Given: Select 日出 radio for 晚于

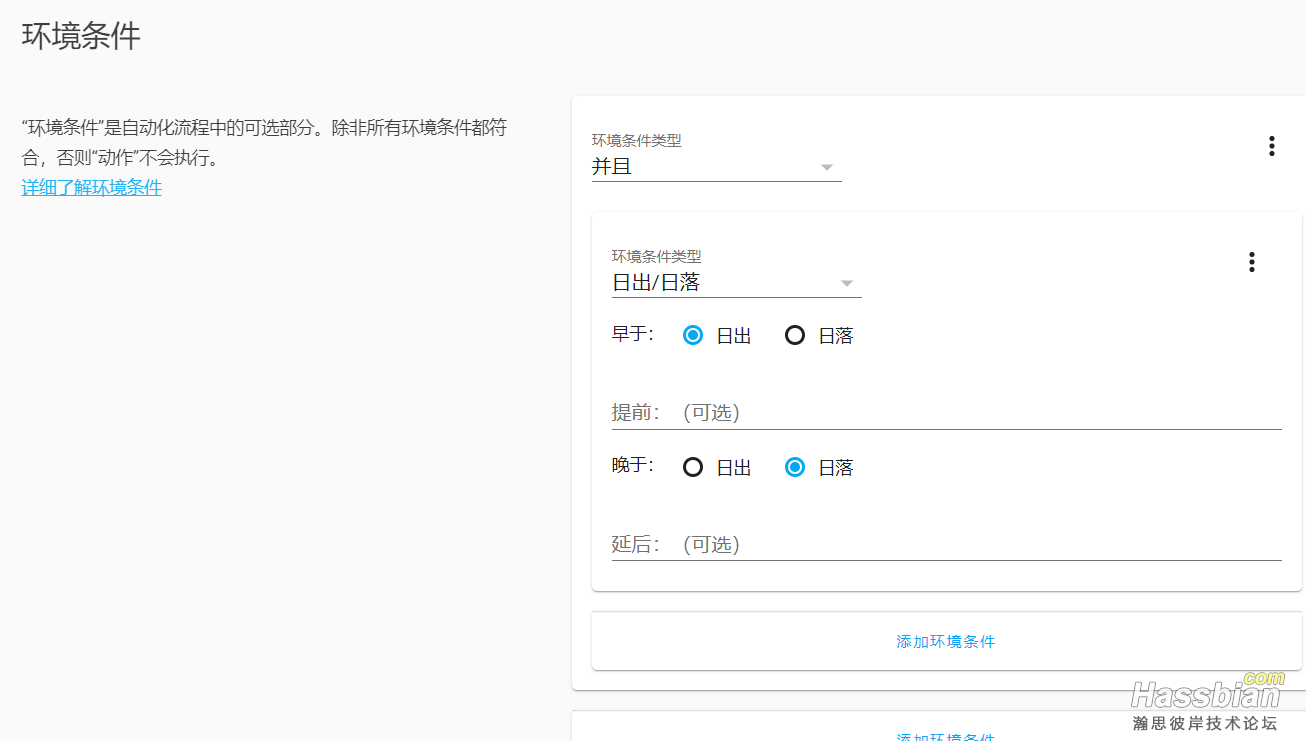Looking at the screenshot, I should click(x=693, y=467).
